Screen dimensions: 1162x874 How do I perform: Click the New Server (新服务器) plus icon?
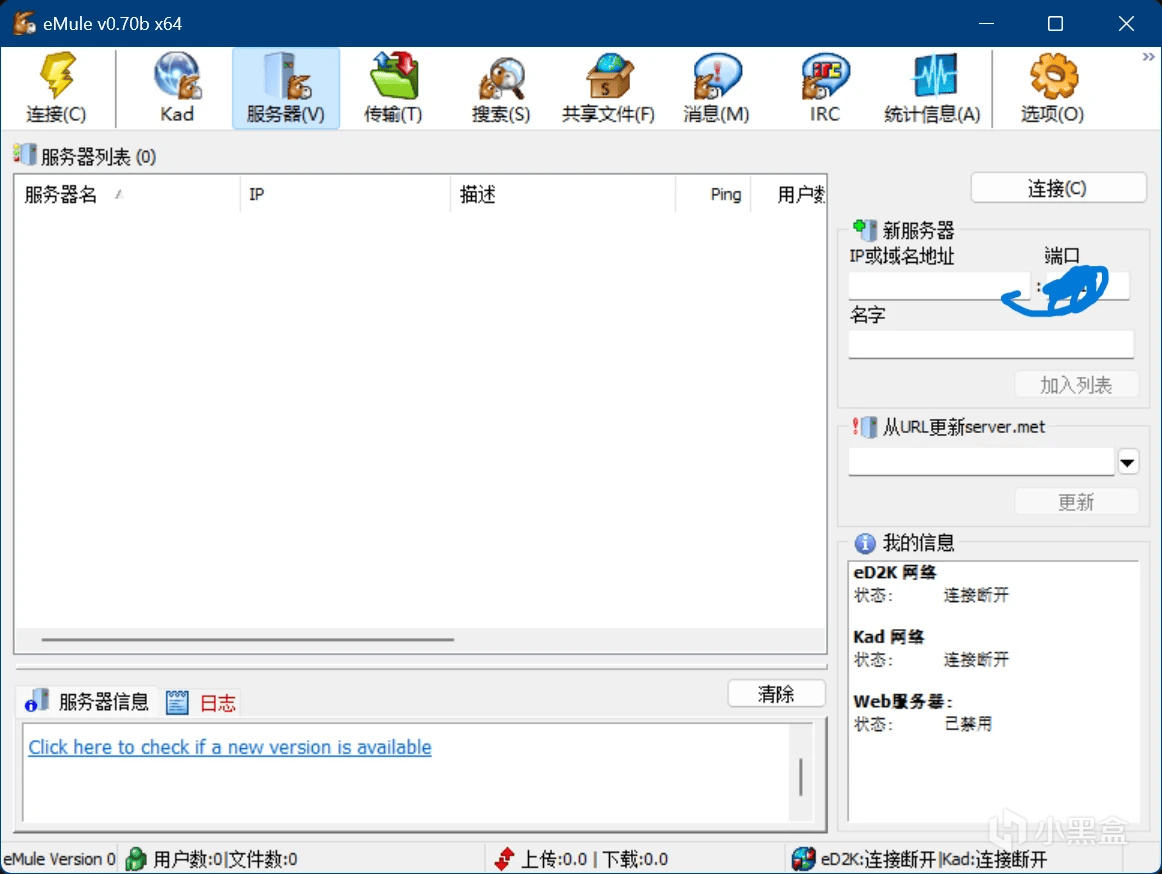(864, 229)
